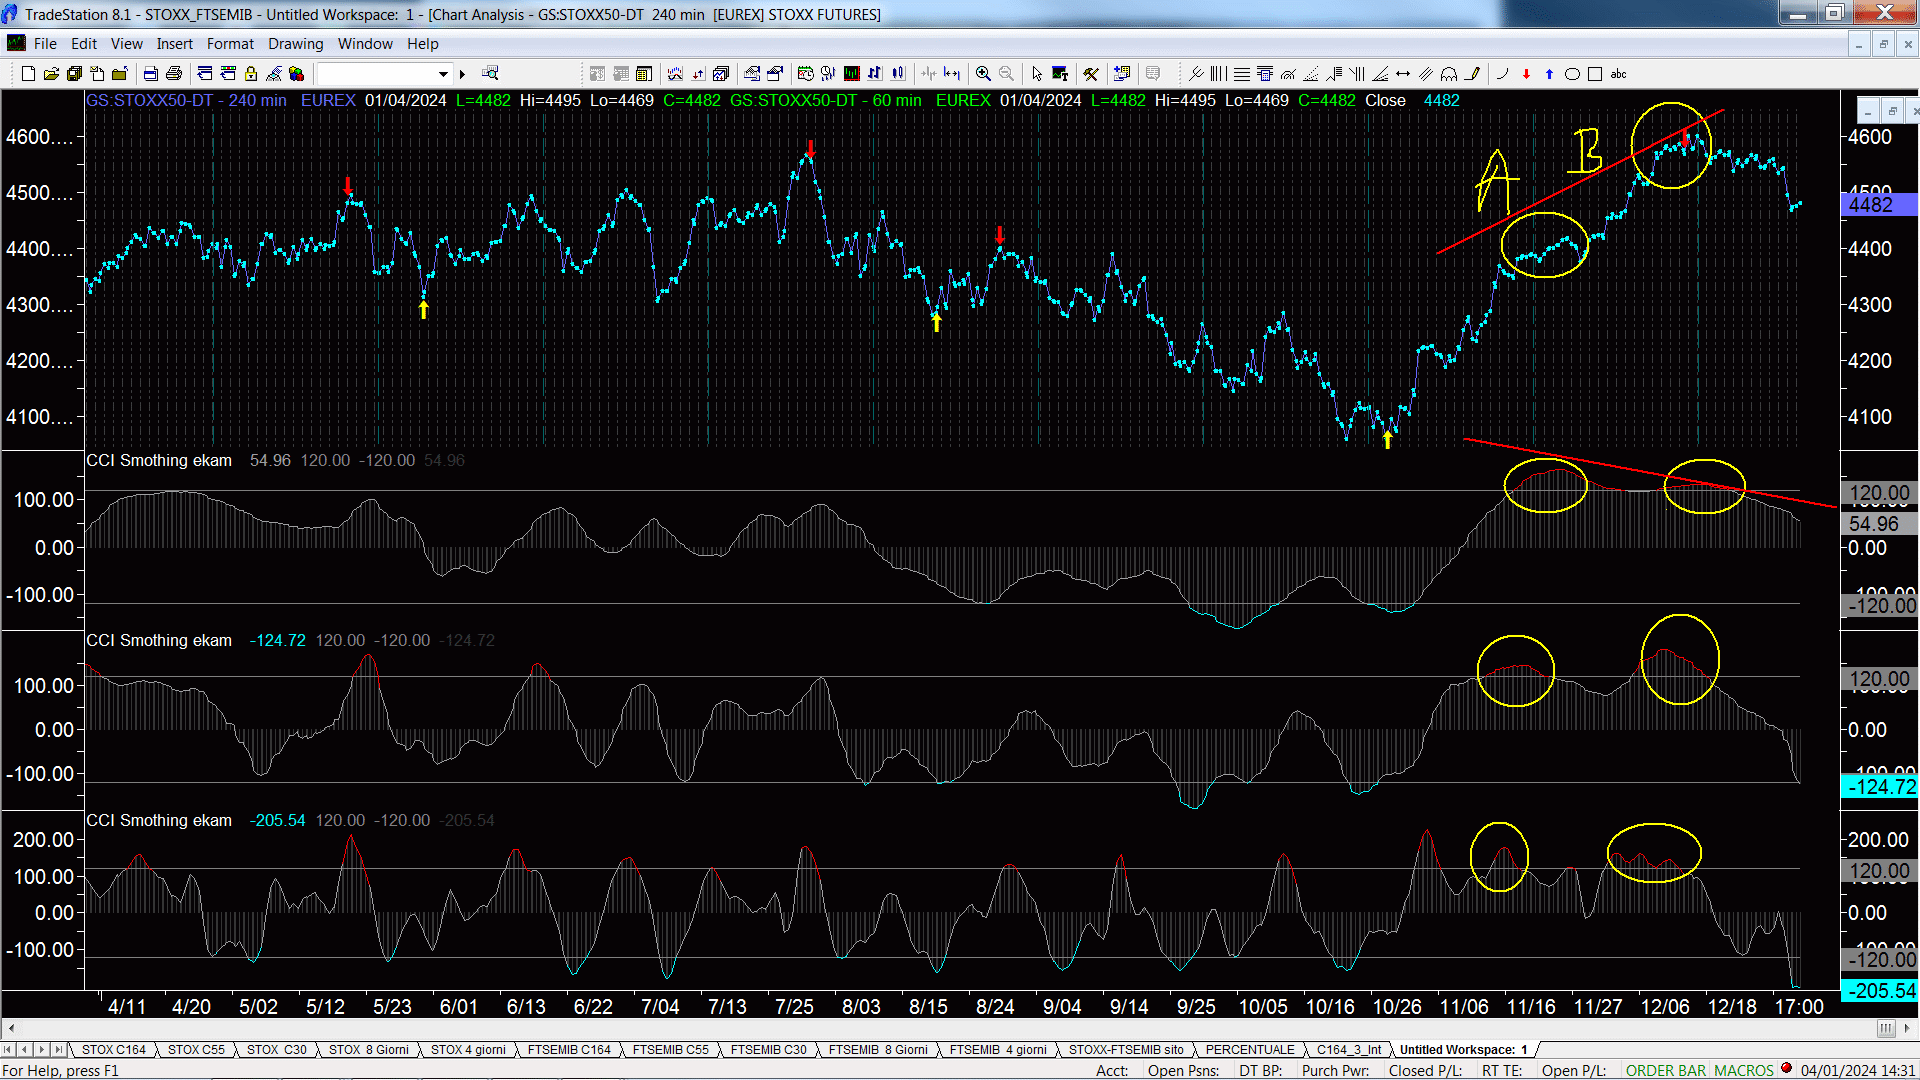Click MACROS in the status bar
This screenshot has width=1920, height=1080.
pyautogui.click(x=1744, y=1070)
